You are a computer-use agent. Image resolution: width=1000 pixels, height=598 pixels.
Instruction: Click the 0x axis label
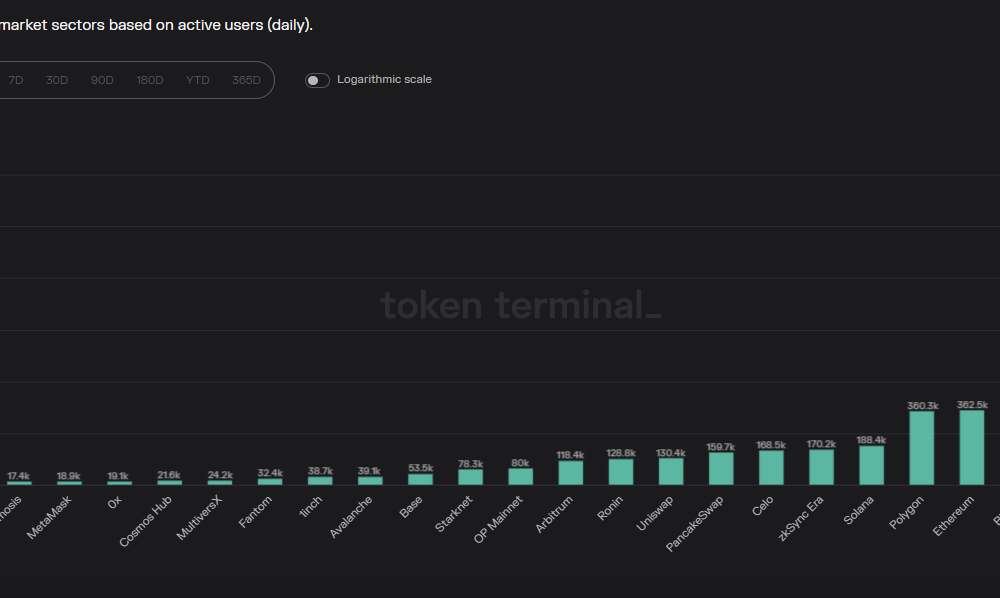tap(114, 502)
